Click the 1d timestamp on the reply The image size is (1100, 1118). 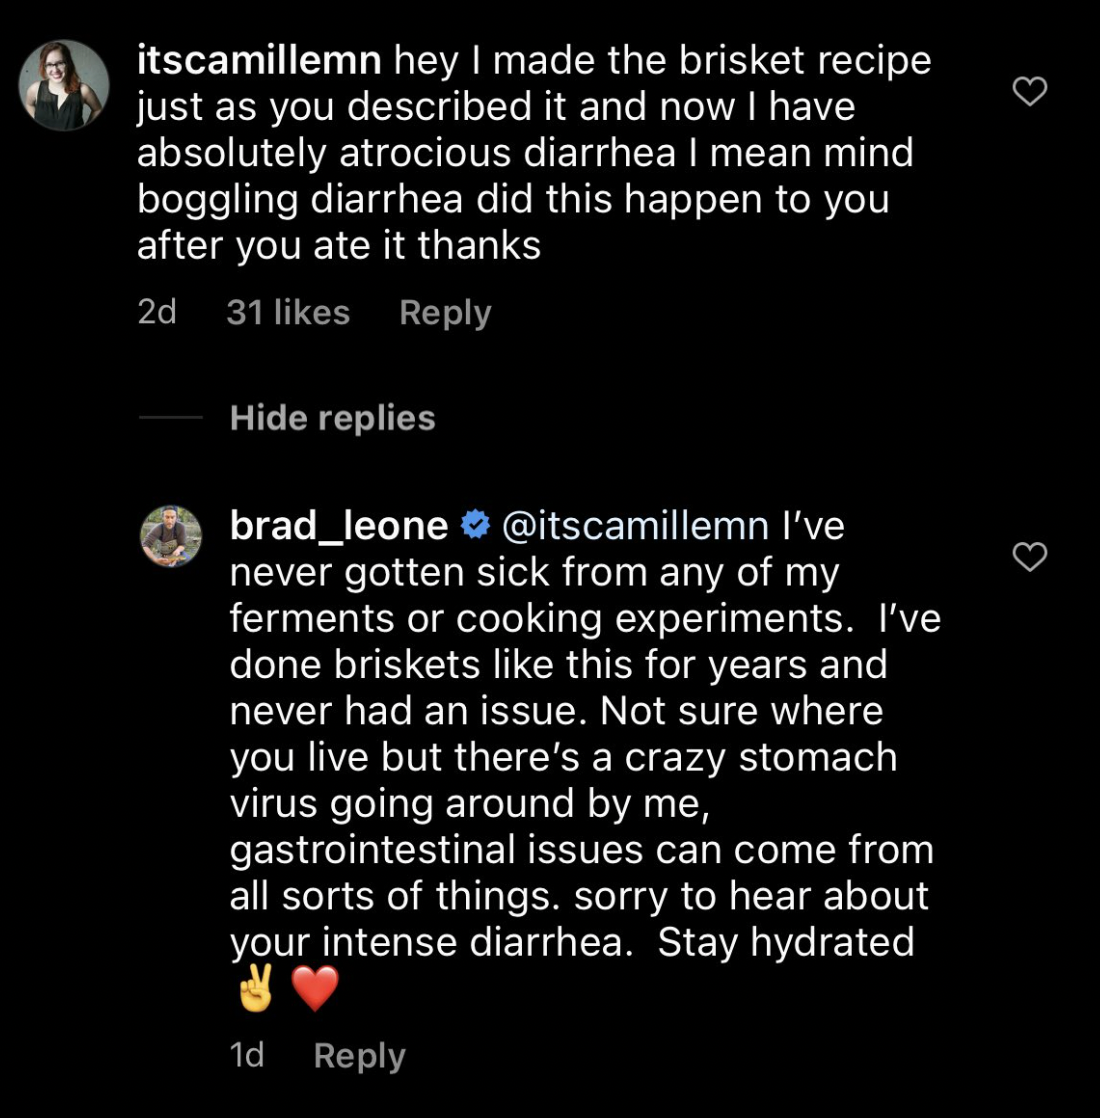[247, 1056]
